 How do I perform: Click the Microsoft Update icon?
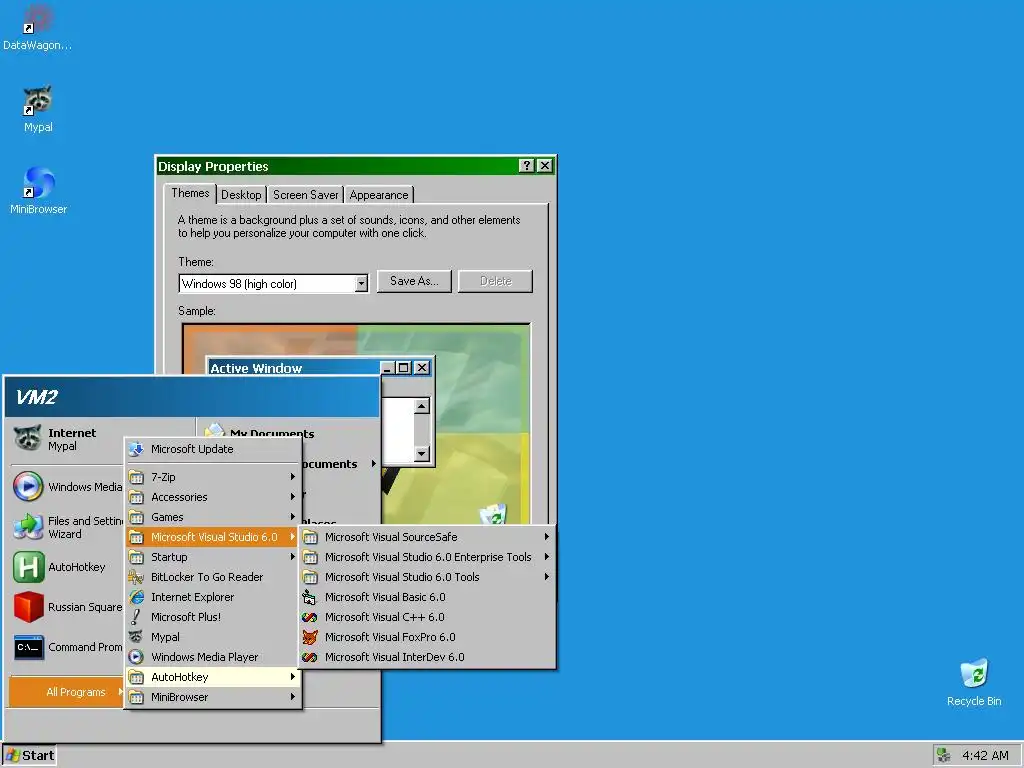tap(136, 449)
